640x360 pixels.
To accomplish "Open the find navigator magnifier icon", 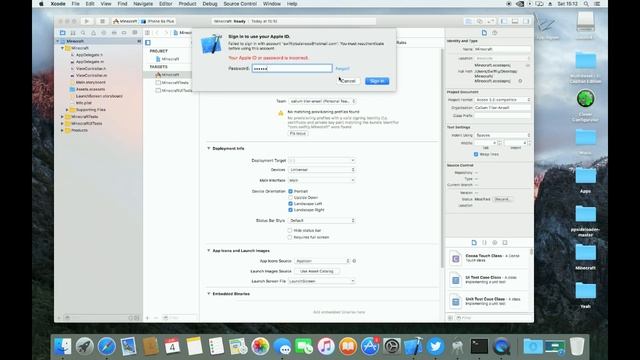I will point(83,33).
